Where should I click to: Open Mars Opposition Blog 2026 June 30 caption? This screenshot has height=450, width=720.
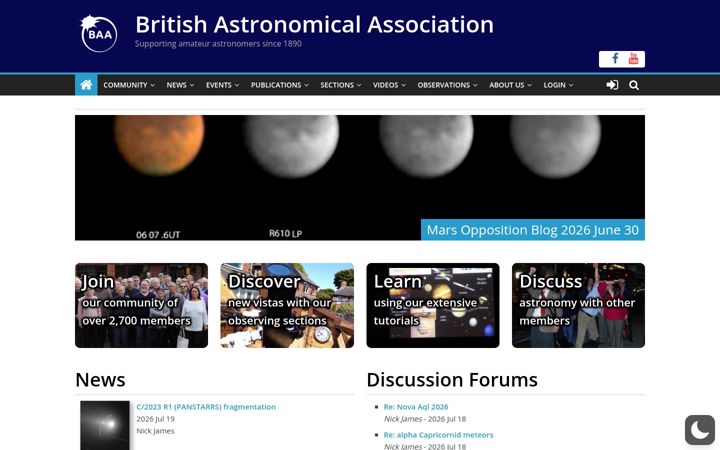[x=533, y=230]
